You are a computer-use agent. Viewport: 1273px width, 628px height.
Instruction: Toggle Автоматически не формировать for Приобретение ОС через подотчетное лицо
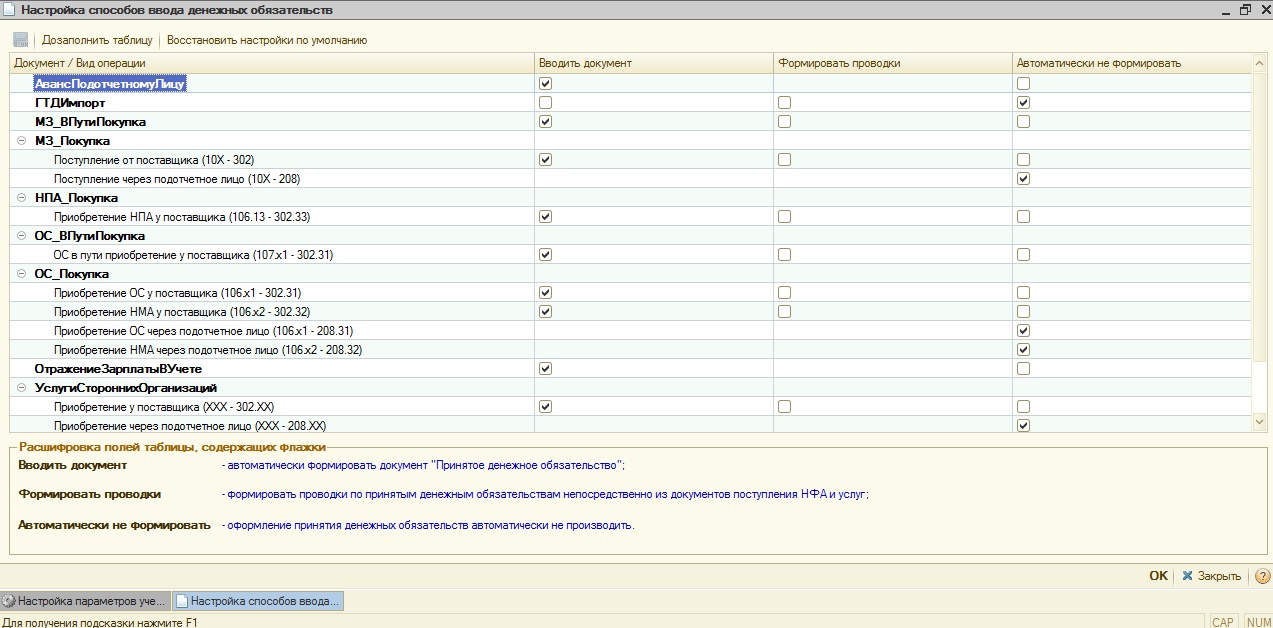[x=1023, y=331]
